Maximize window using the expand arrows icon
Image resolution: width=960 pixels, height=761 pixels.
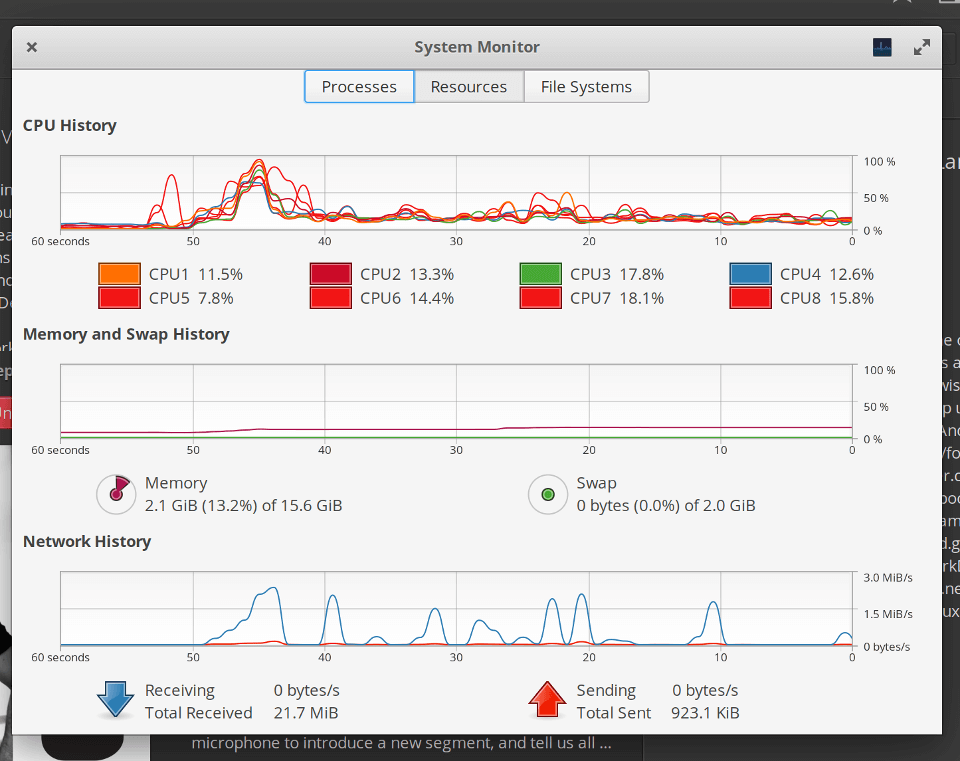point(921,47)
